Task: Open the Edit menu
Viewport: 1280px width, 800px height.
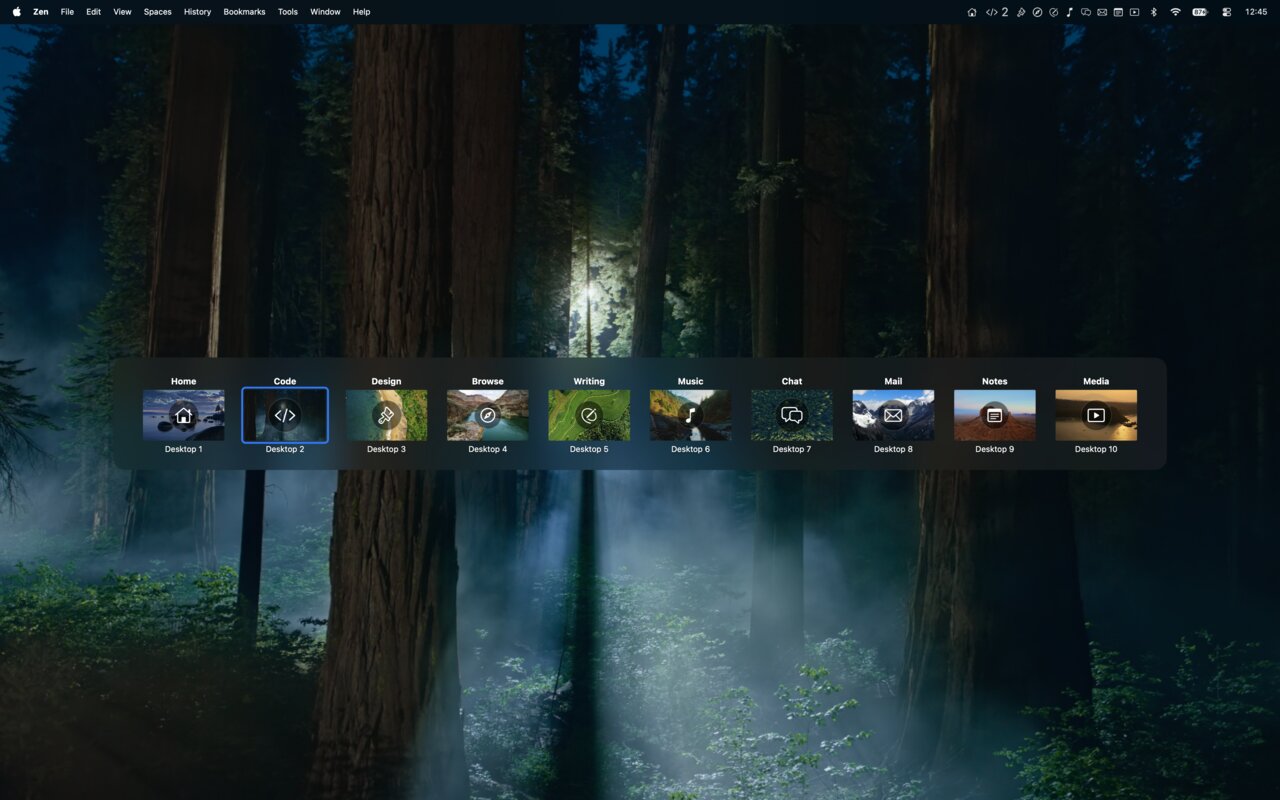Action: tap(93, 12)
